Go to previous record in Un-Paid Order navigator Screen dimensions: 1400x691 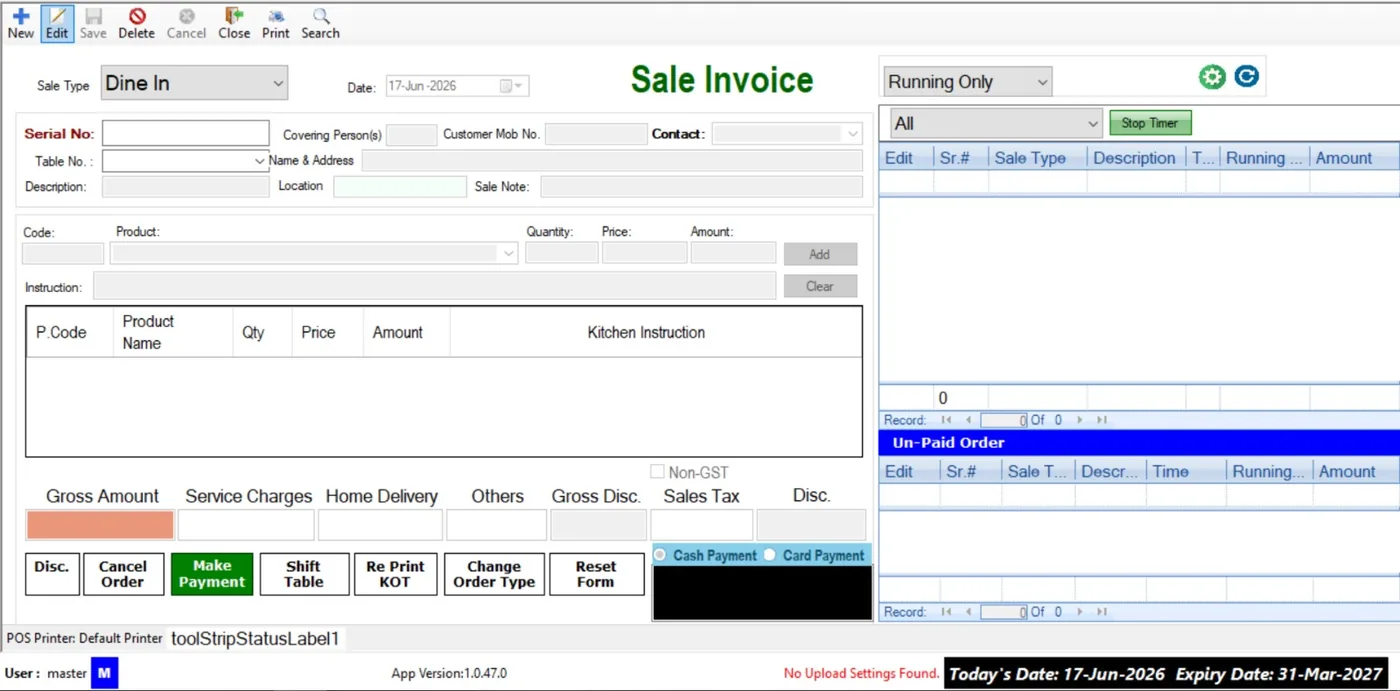968,612
